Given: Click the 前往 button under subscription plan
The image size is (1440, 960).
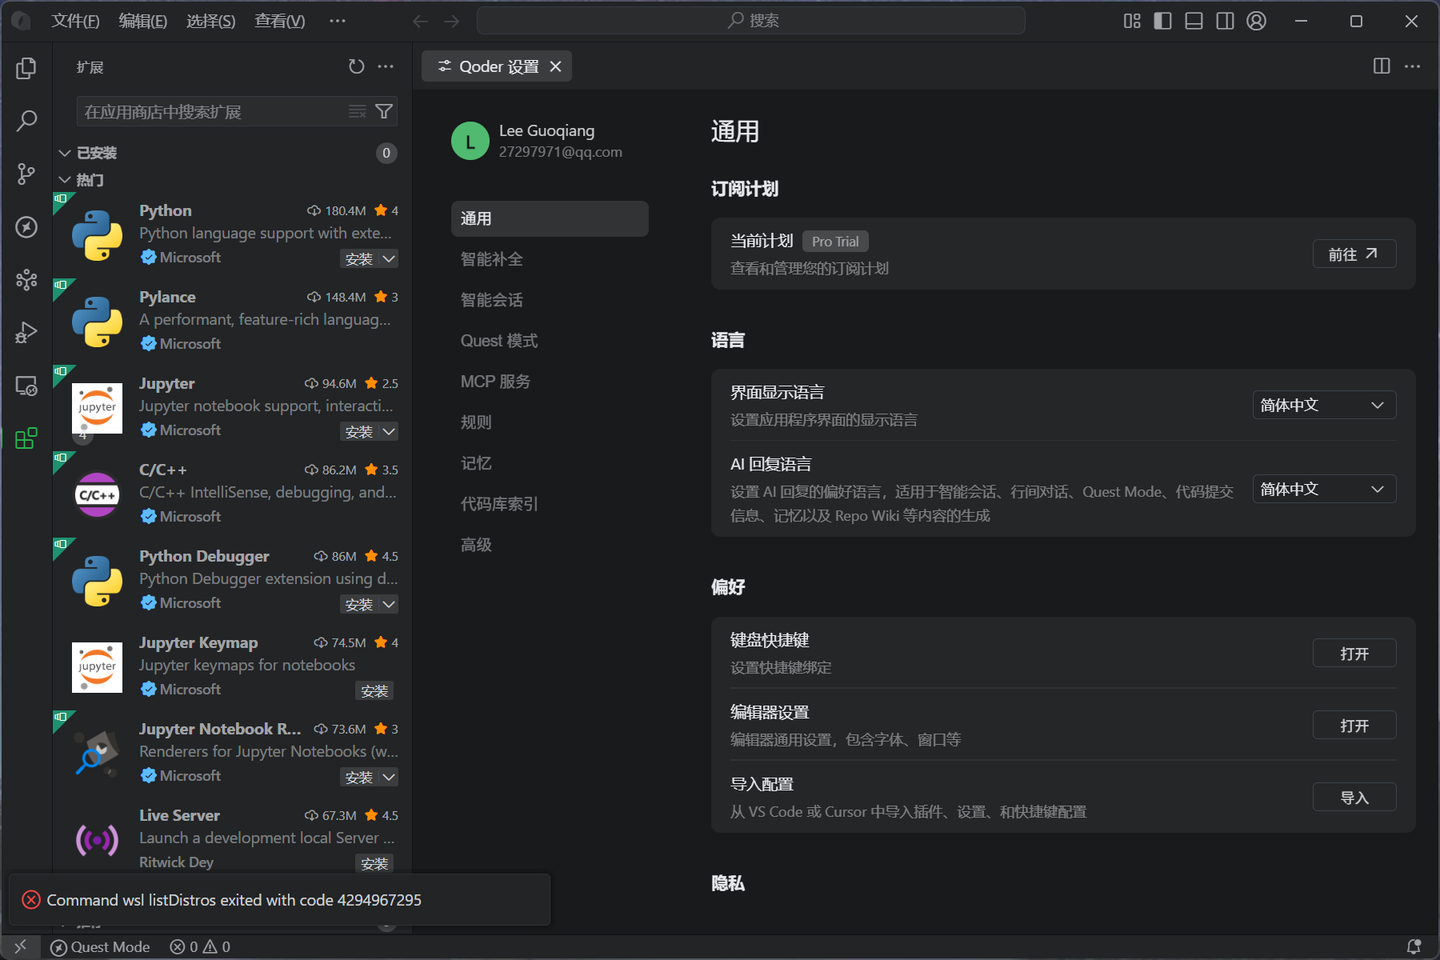Looking at the screenshot, I should click(x=1354, y=253).
